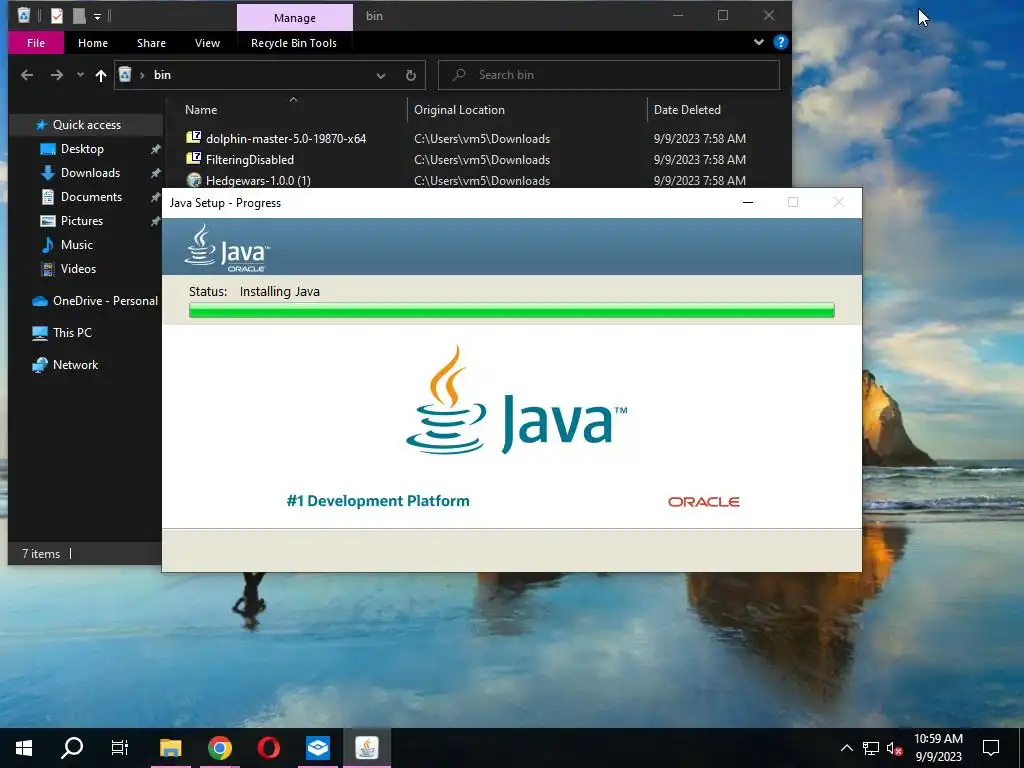Launch Opera browser from taskbar
This screenshot has width=1024, height=768.
pos(268,748)
